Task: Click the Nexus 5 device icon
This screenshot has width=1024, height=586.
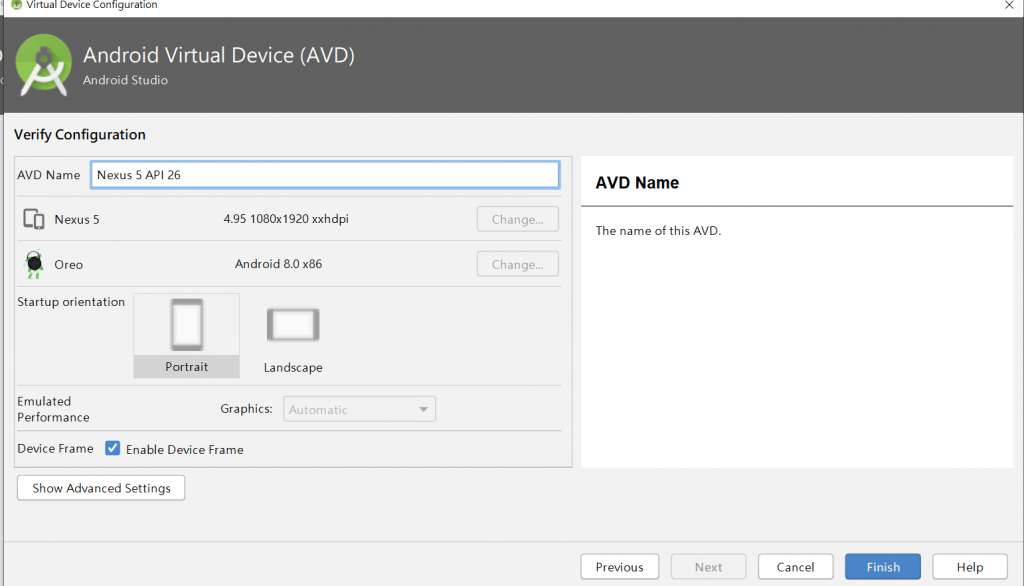Action: tap(34, 219)
